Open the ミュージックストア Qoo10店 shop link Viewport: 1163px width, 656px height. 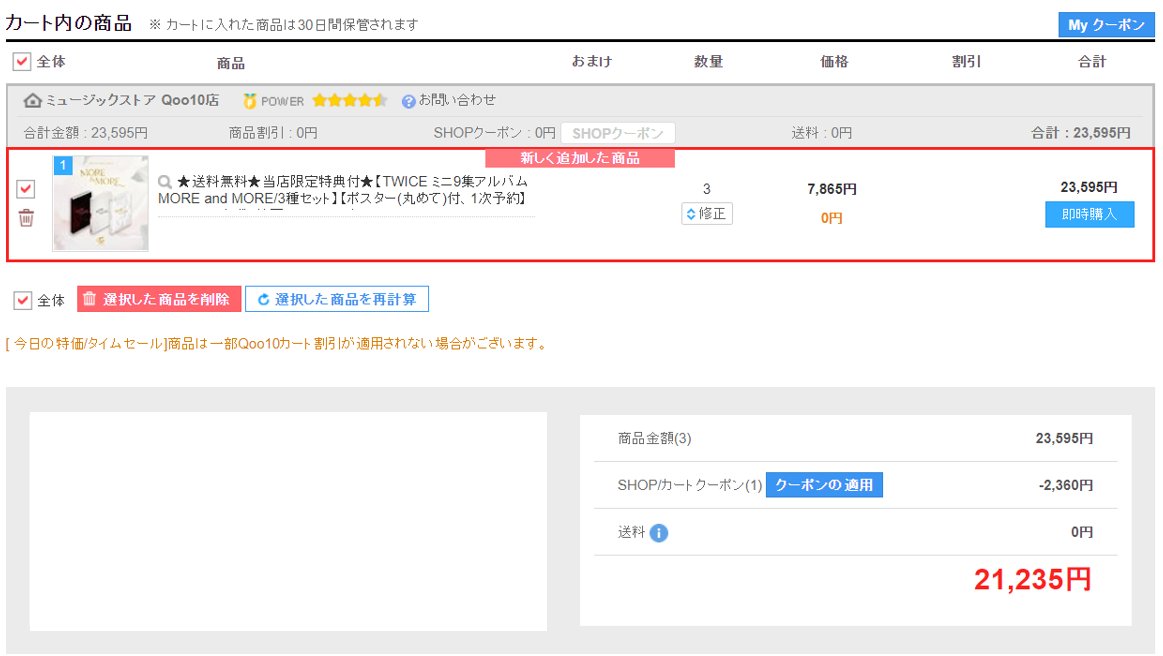point(132,100)
